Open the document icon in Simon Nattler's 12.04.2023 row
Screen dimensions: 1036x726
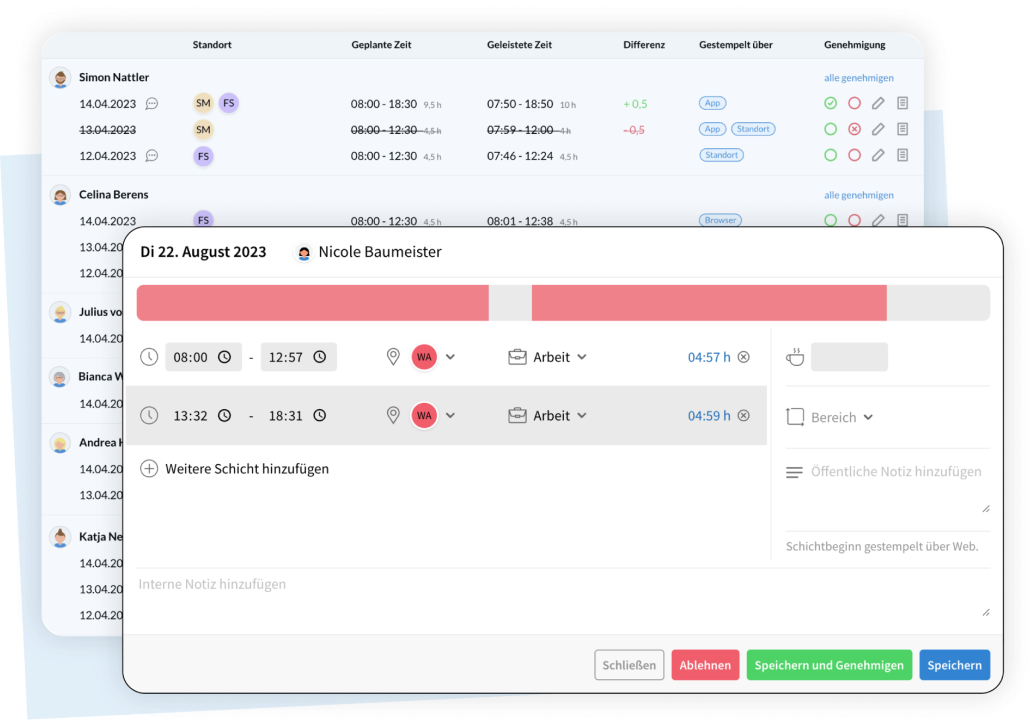[902, 155]
